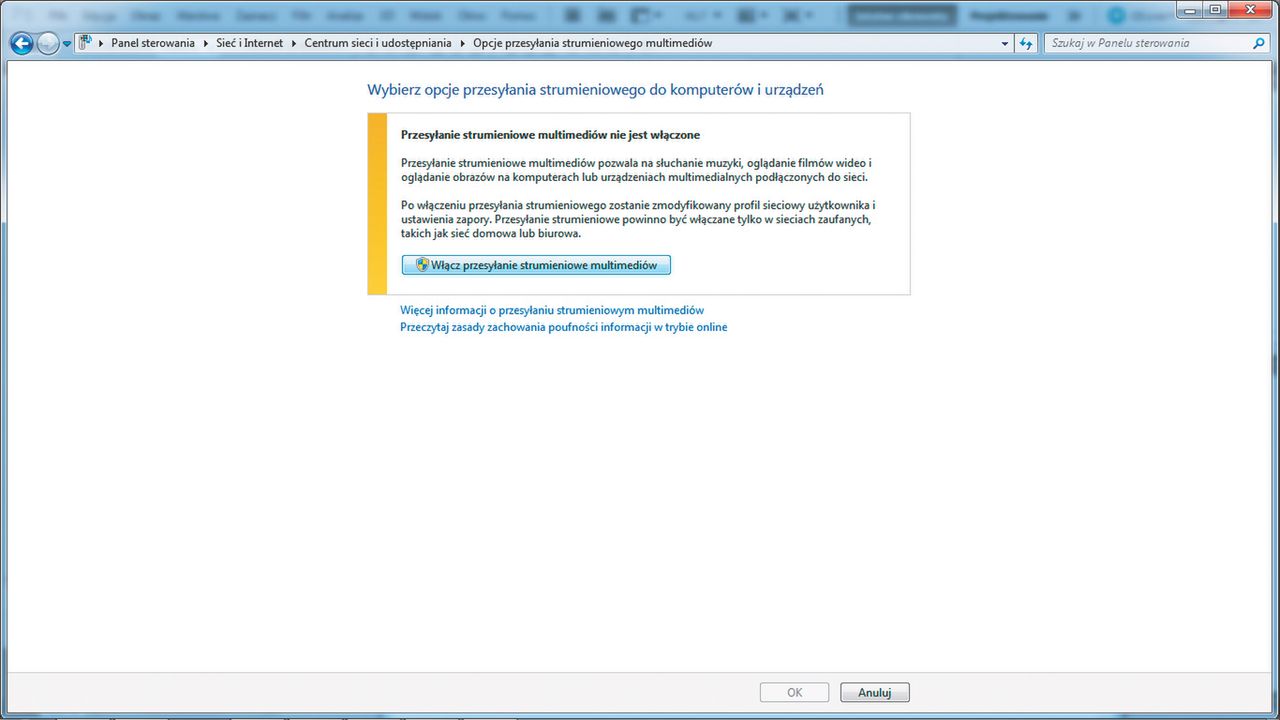Close the window with red X
This screenshot has width=1280, height=720.
coord(1250,9)
